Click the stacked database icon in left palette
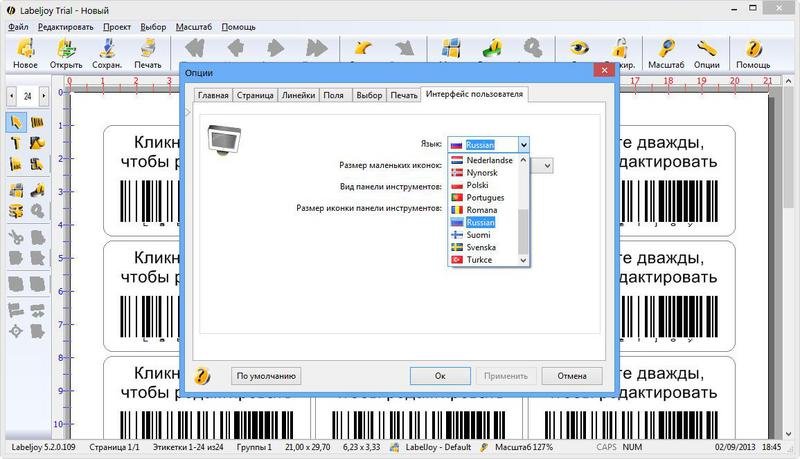Viewport: 800px width, 459px height. tap(16, 211)
